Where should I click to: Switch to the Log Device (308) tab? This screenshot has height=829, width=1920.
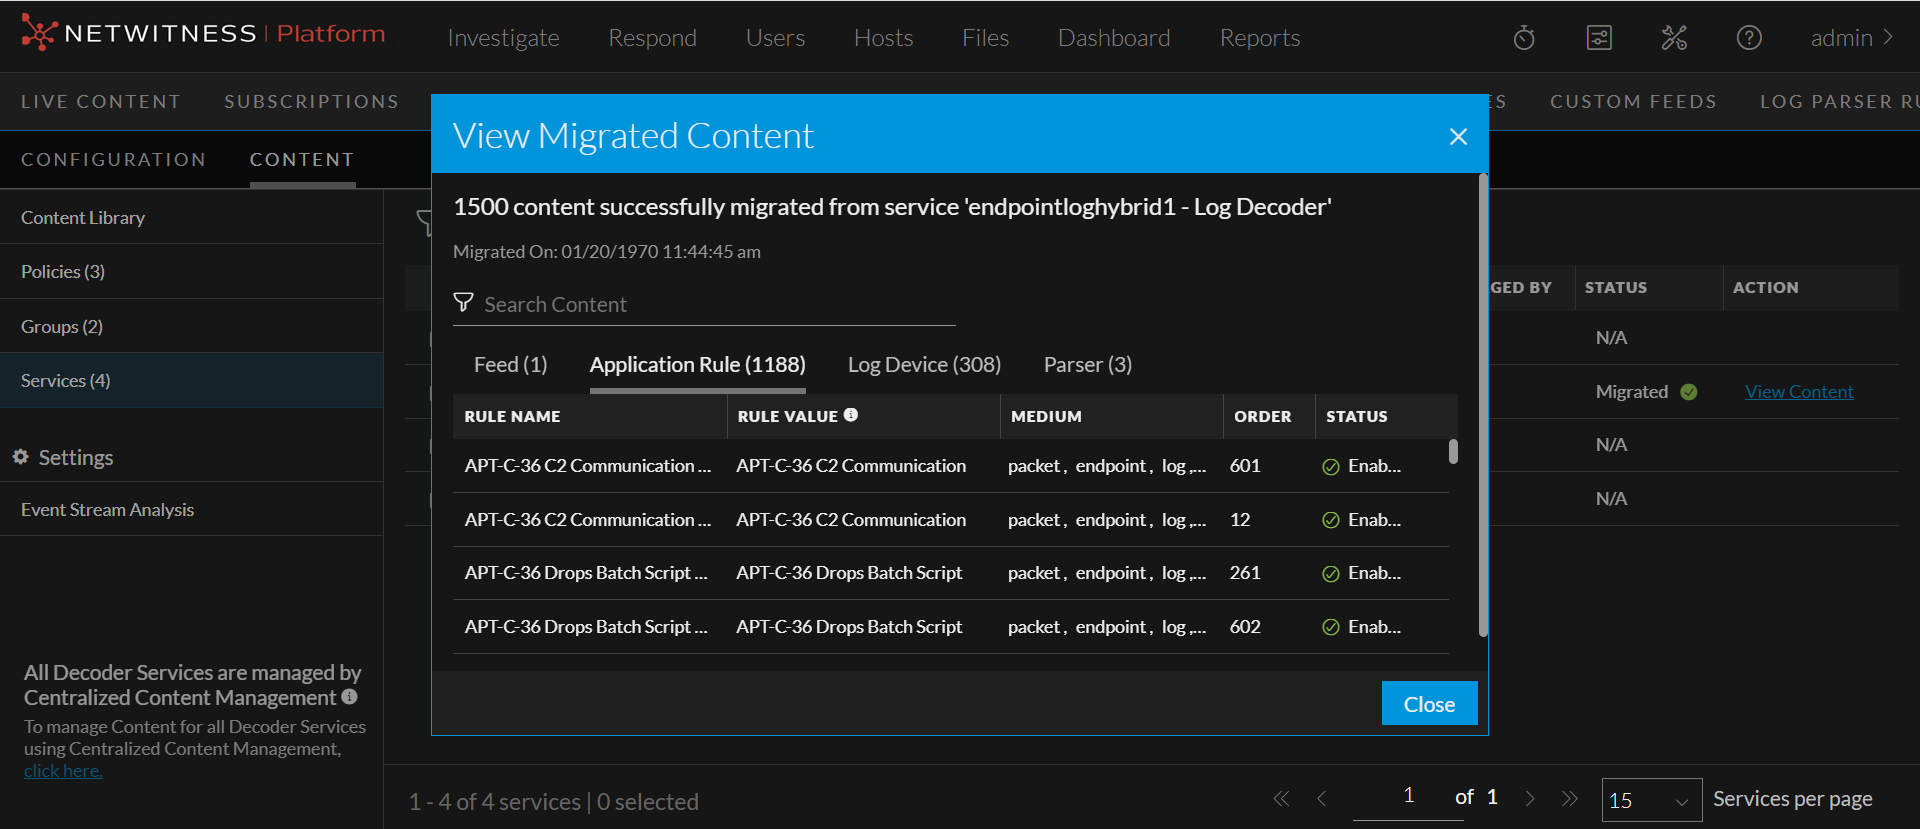924,365
